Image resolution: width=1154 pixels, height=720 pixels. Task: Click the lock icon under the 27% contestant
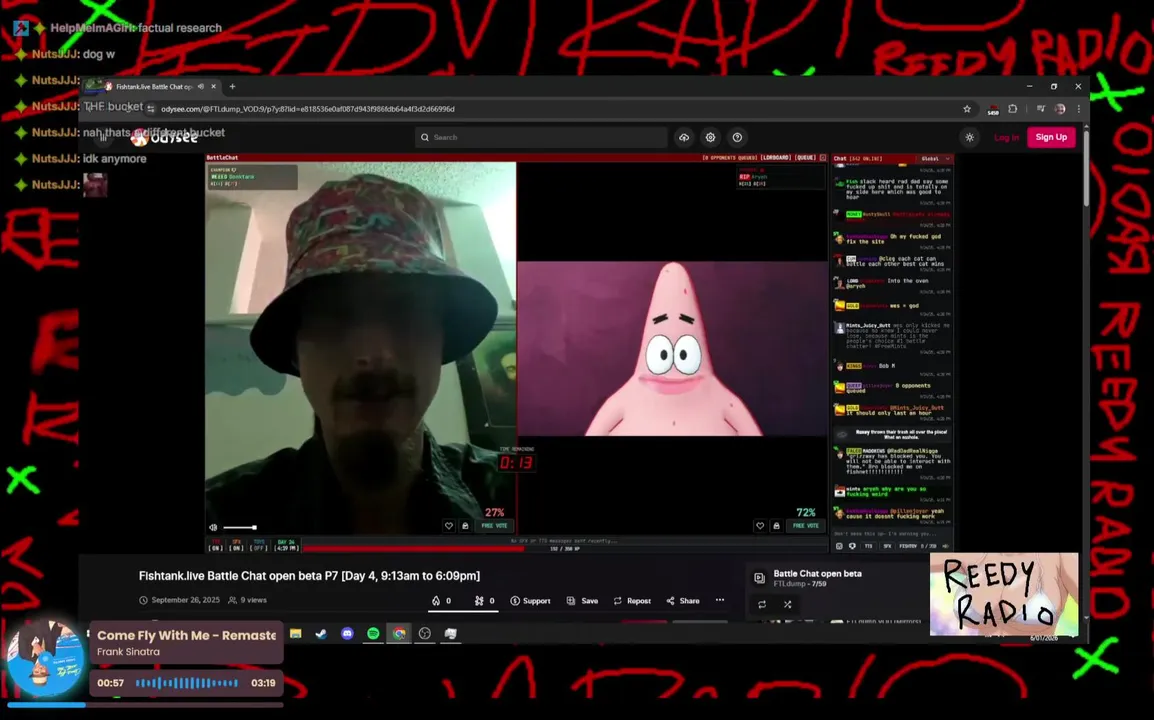pyautogui.click(x=465, y=526)
